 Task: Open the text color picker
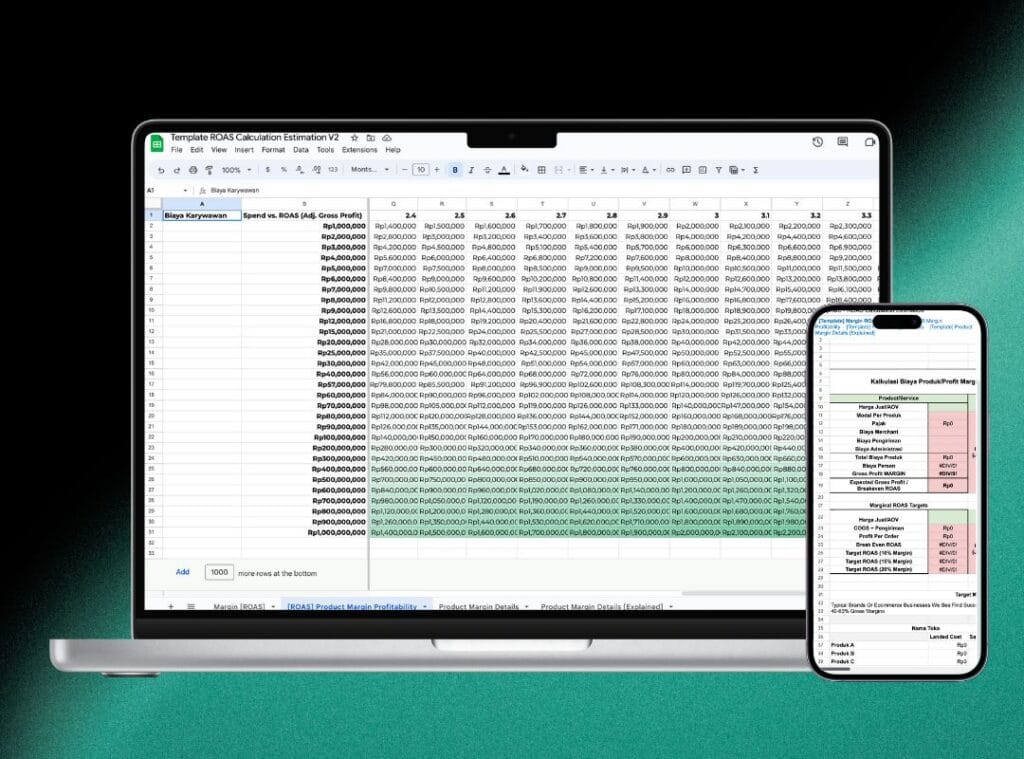tap(503, 170)
